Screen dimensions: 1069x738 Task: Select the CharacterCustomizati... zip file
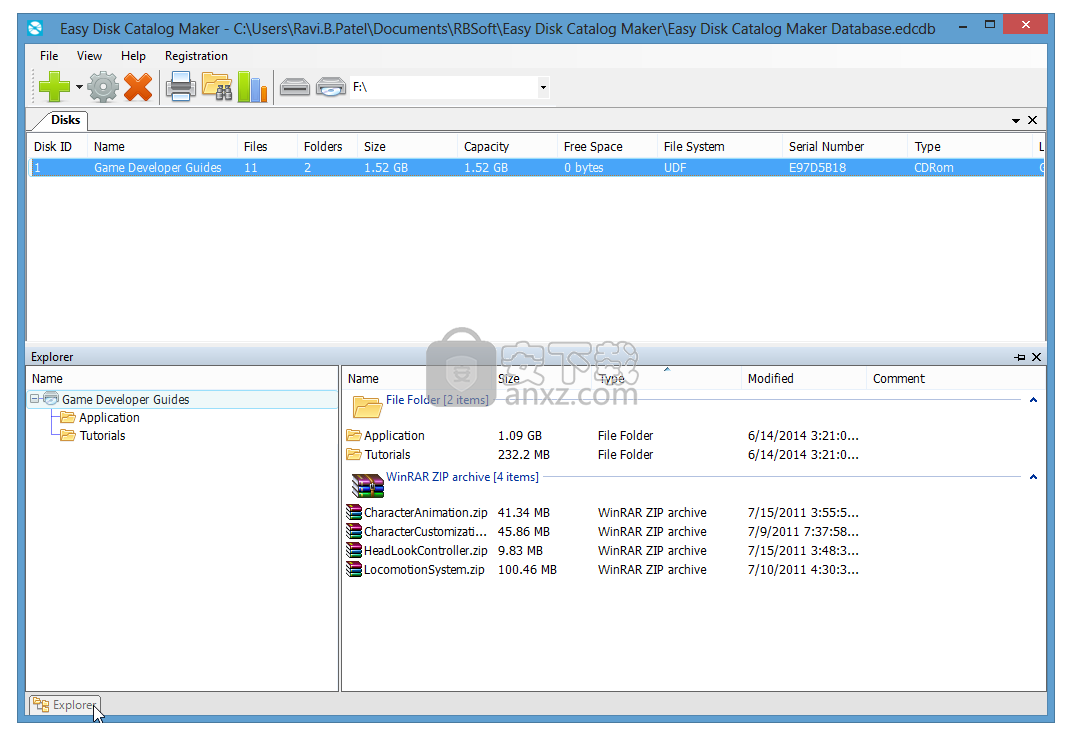tap(425, 532)
